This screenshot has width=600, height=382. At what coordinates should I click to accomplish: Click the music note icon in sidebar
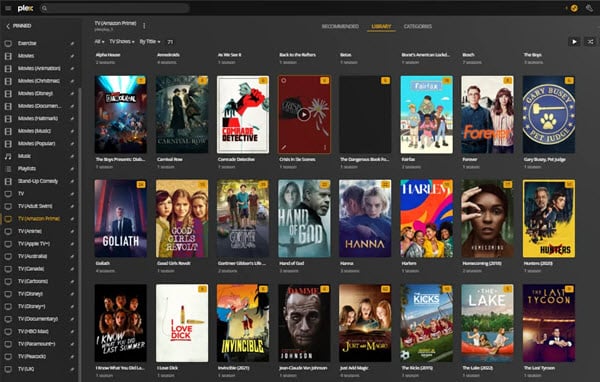point(8,156)
